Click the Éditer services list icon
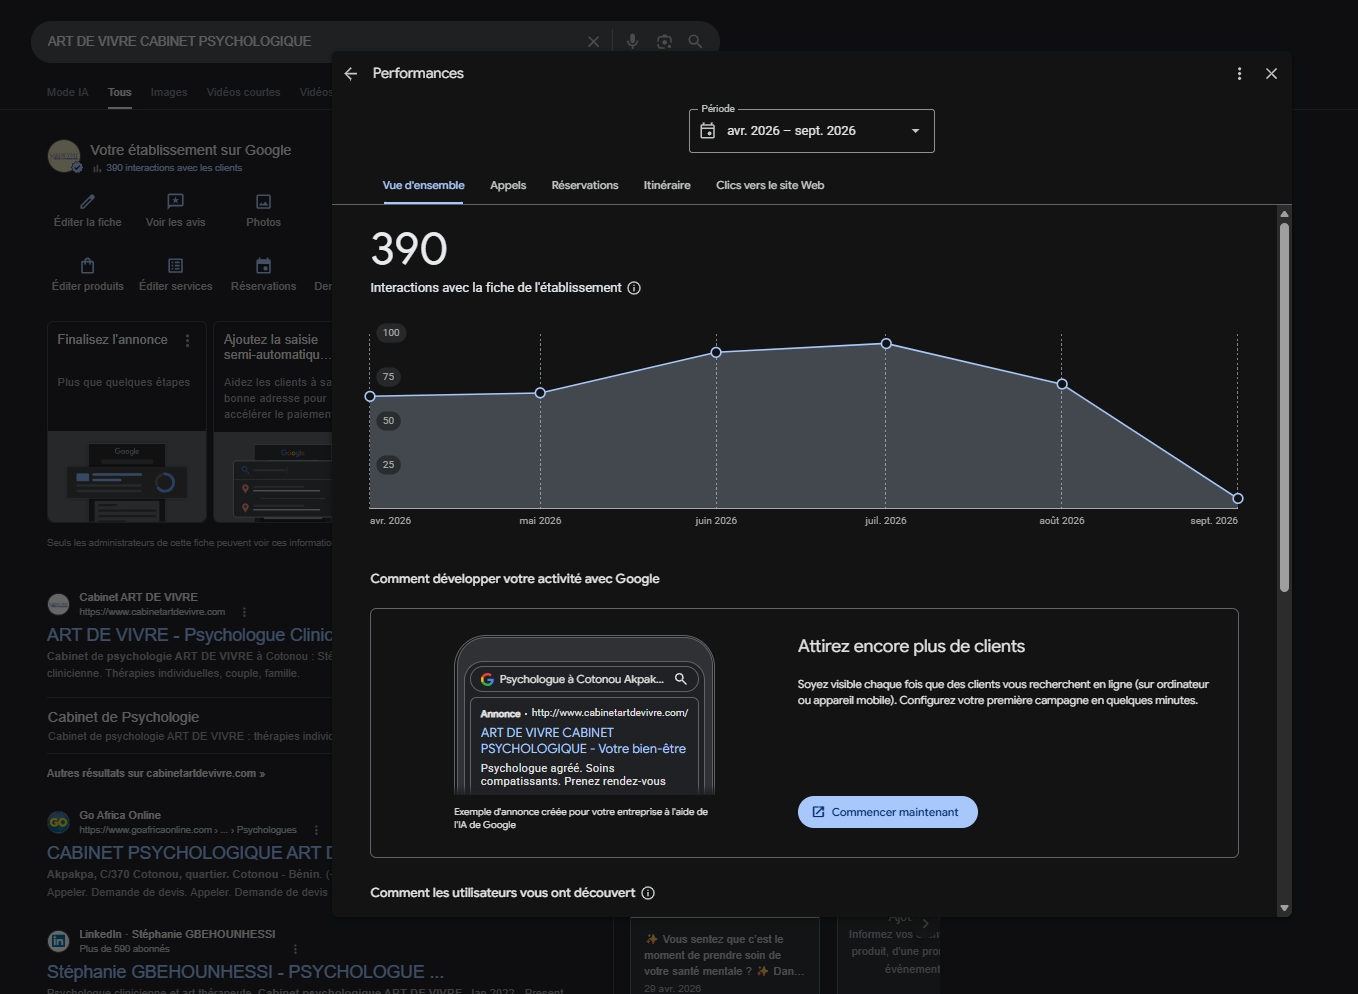The image size is (1358, 994). (176, 266)
